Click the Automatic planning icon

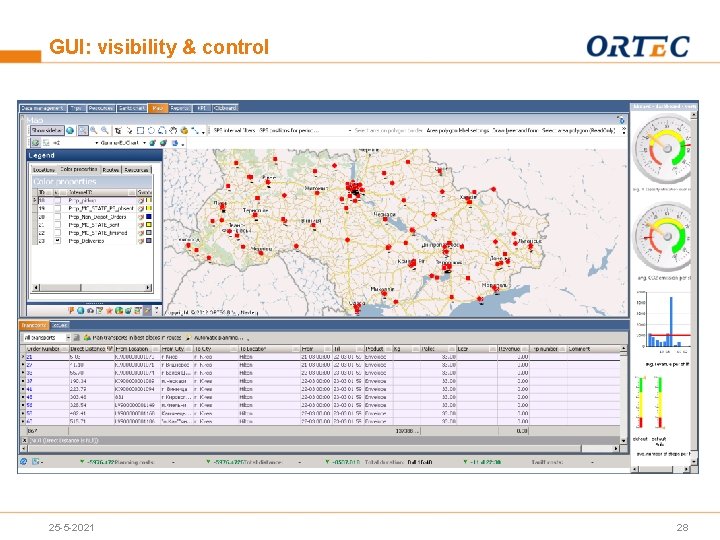click(x=188, y=338)
